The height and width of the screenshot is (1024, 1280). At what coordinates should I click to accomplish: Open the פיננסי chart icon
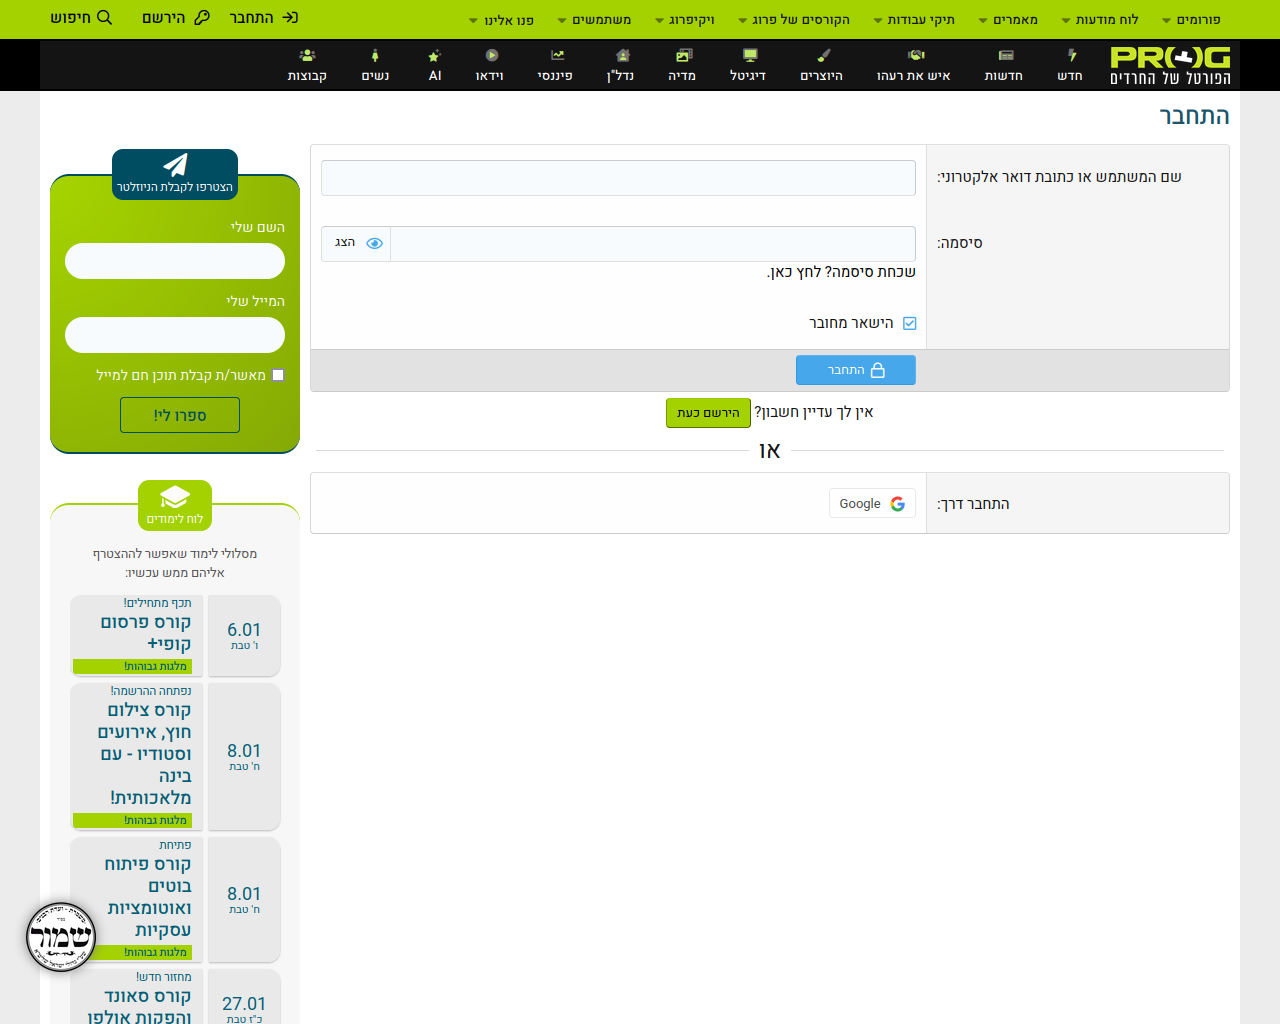pyautogui.click(x=557, y=56)
